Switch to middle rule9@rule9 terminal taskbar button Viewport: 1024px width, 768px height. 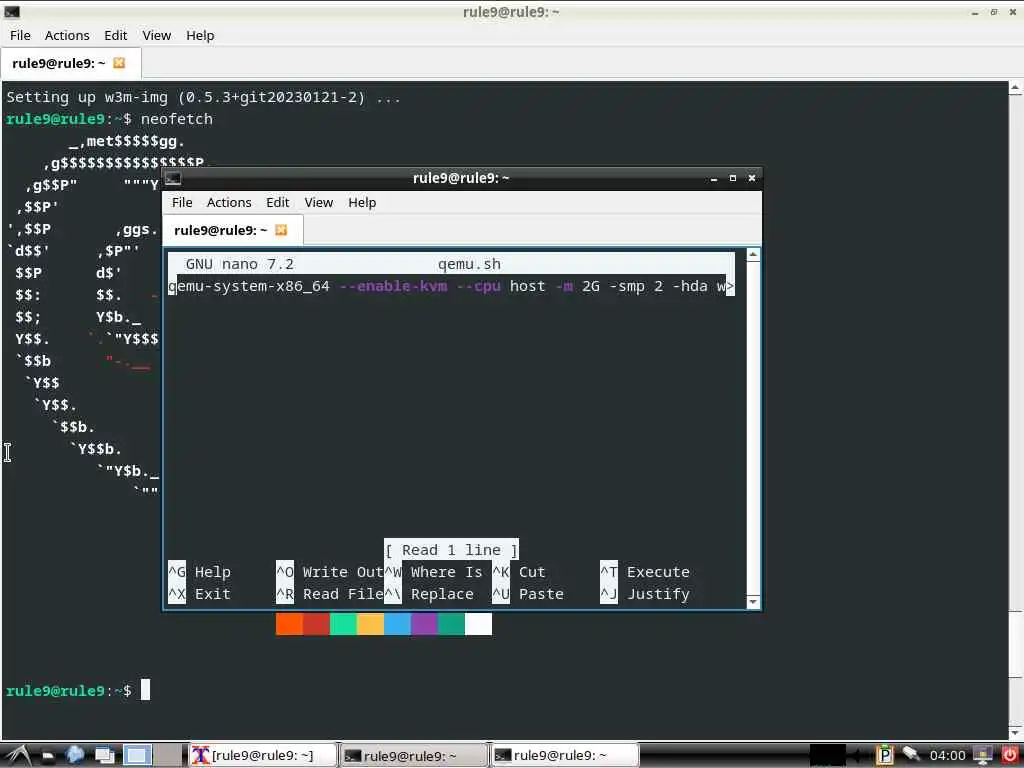[x=414, y=756]
